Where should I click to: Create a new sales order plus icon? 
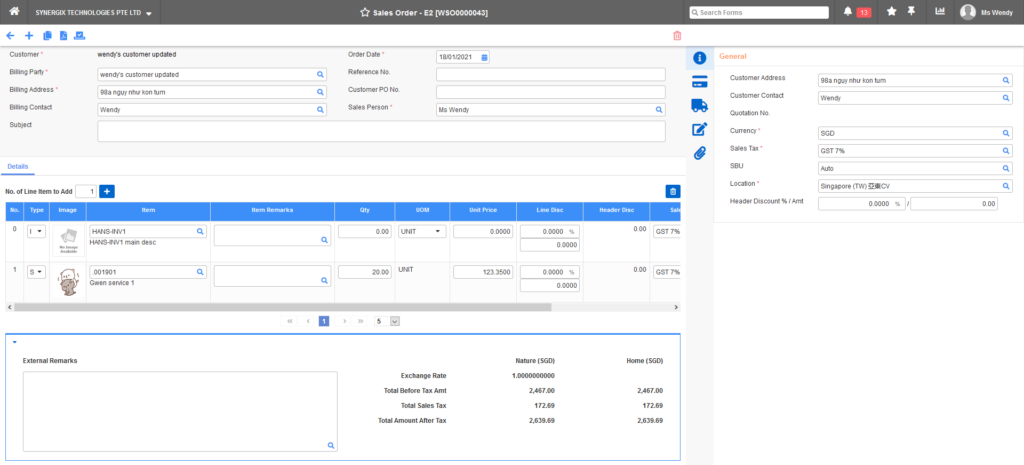point(29,36)
